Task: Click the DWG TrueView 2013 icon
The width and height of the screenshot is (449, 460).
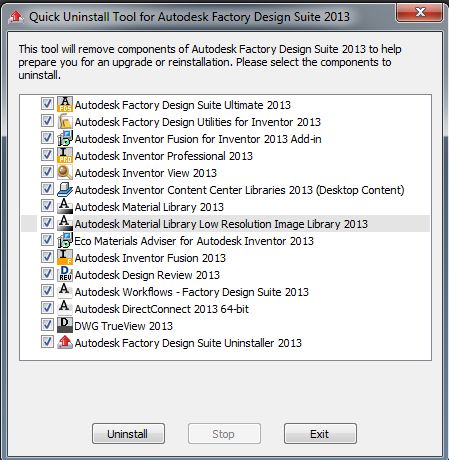Action: click(65, 325)
